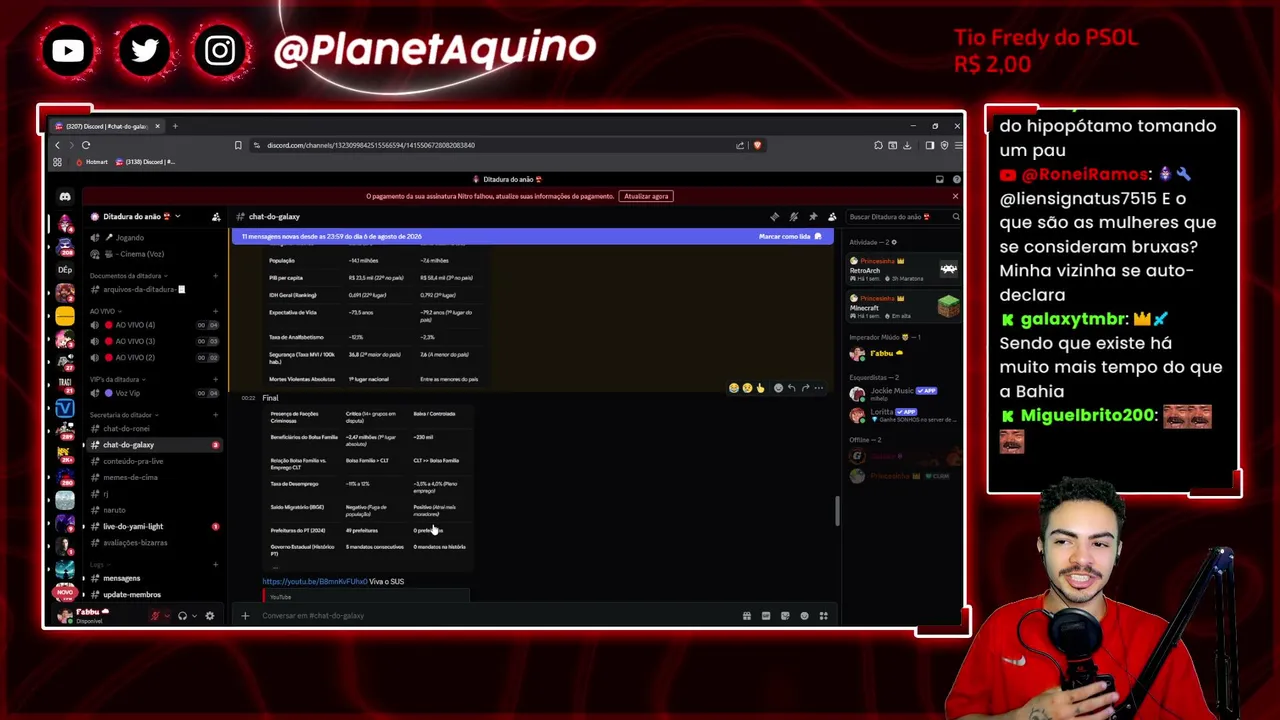
Task: Open pinned messages in channel header
Action: 813,217
